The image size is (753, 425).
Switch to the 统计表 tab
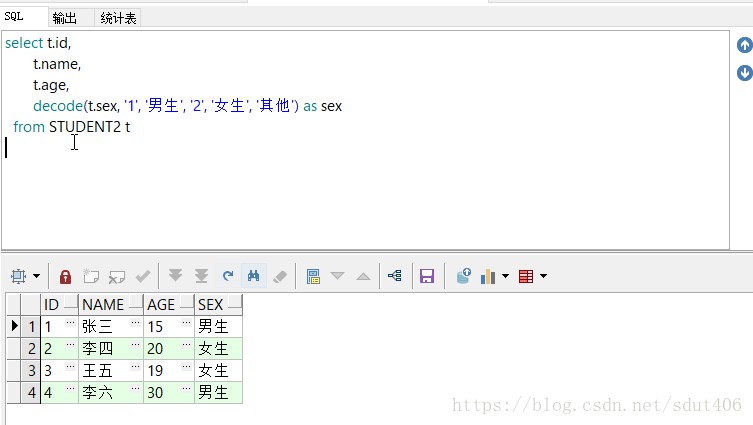coord(119,17)
